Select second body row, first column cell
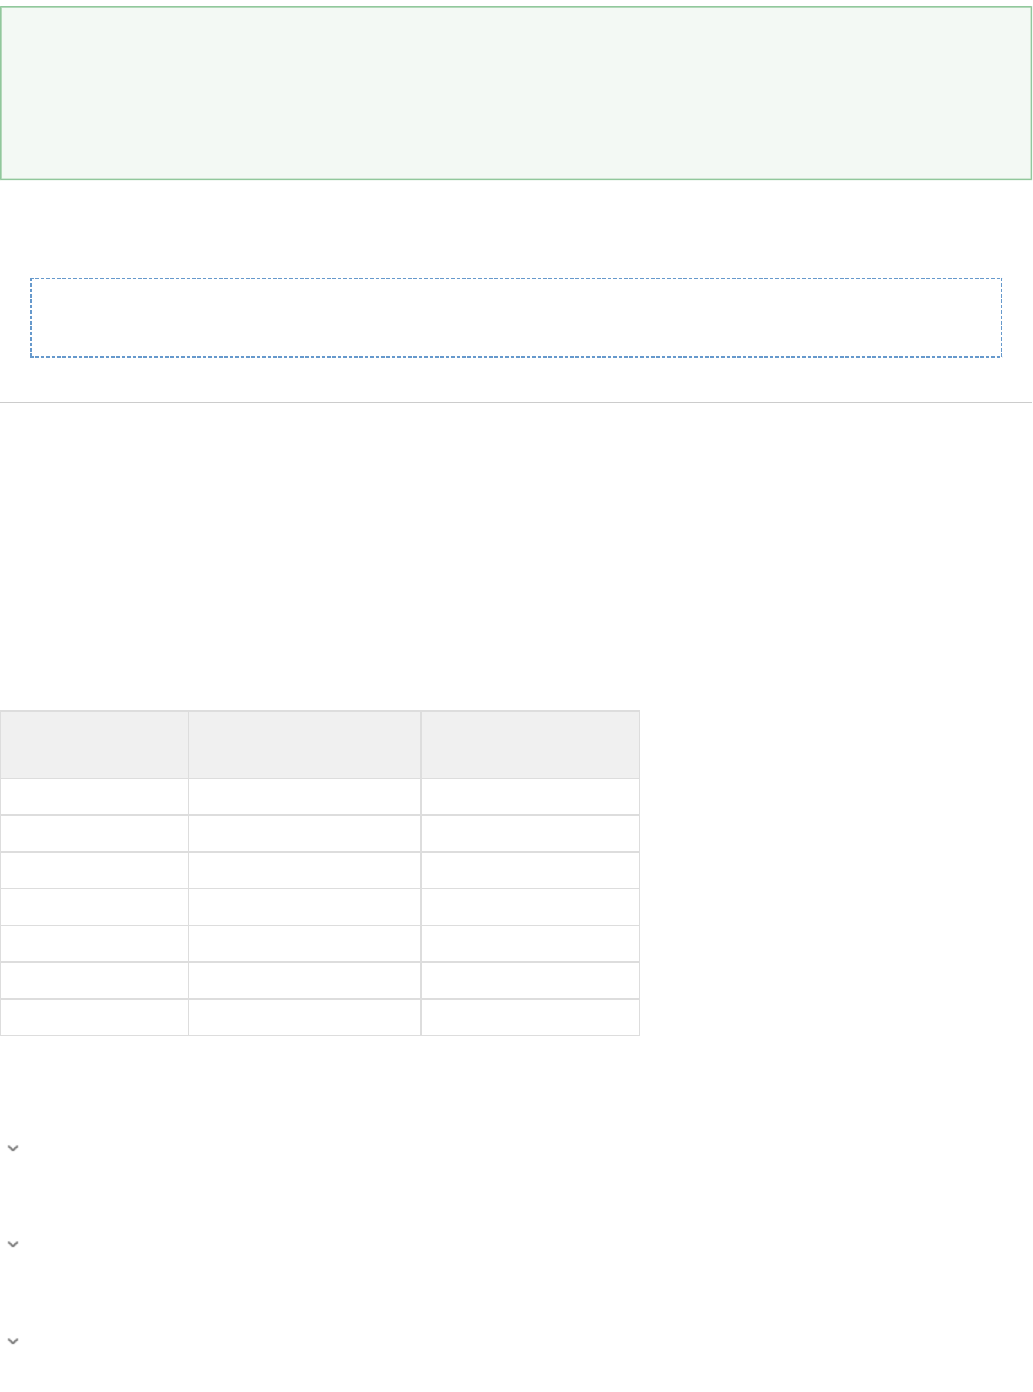Viewport: 1033px width, 1392px height. pos(94,833)
